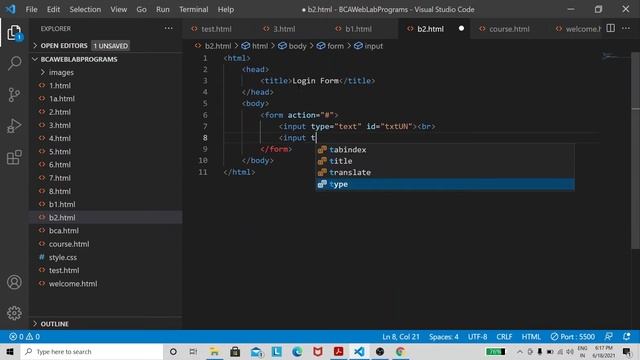Switch to the b1.html tab

click(x=358, y=29)
